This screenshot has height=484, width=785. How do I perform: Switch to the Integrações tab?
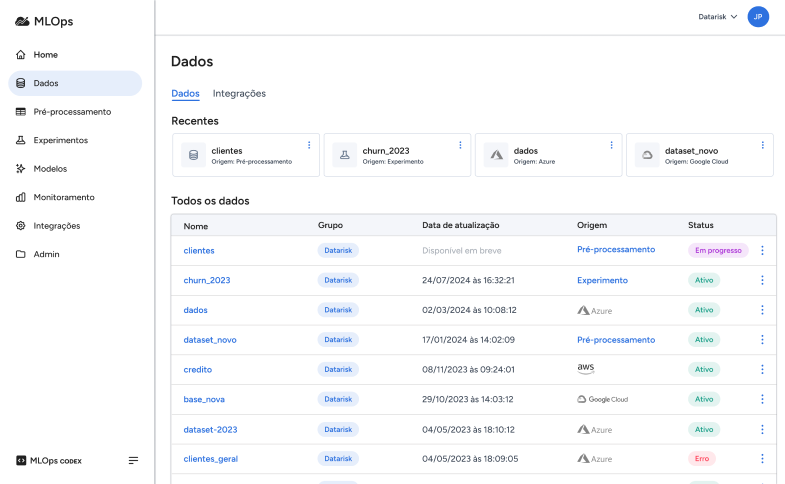[x=239, y=94]
